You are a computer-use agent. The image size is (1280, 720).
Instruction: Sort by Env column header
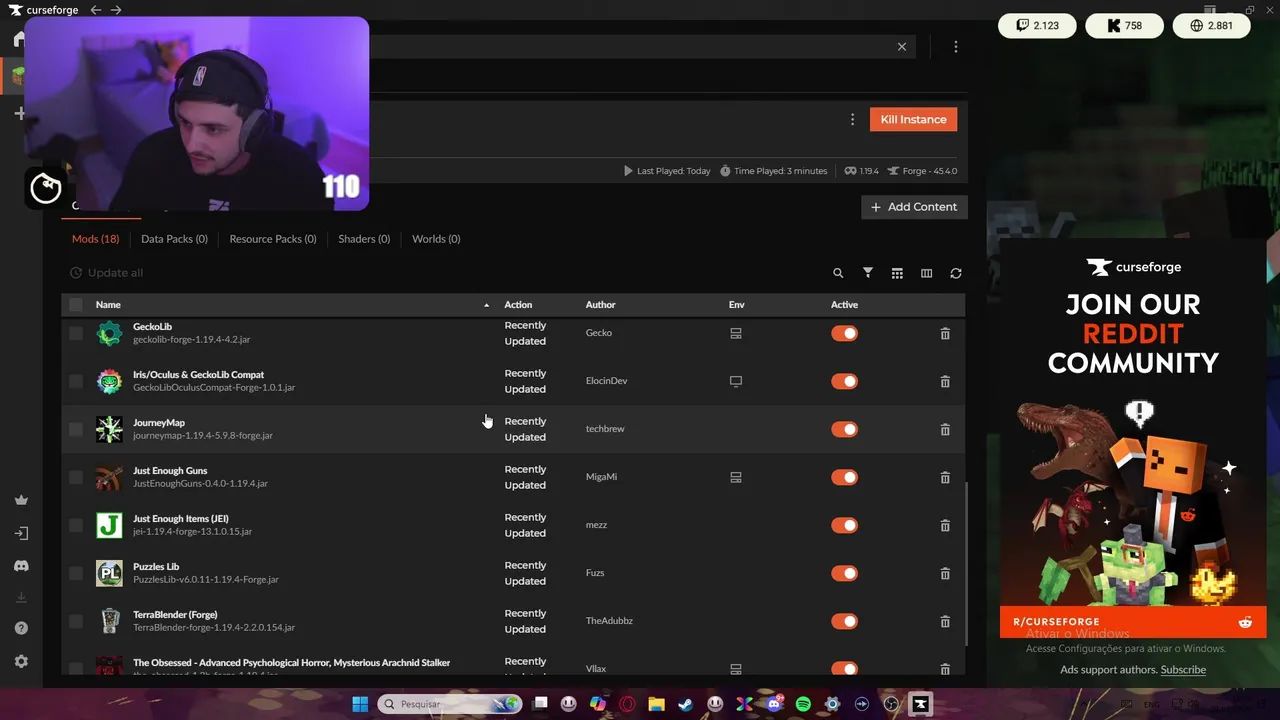coord(737,305)
